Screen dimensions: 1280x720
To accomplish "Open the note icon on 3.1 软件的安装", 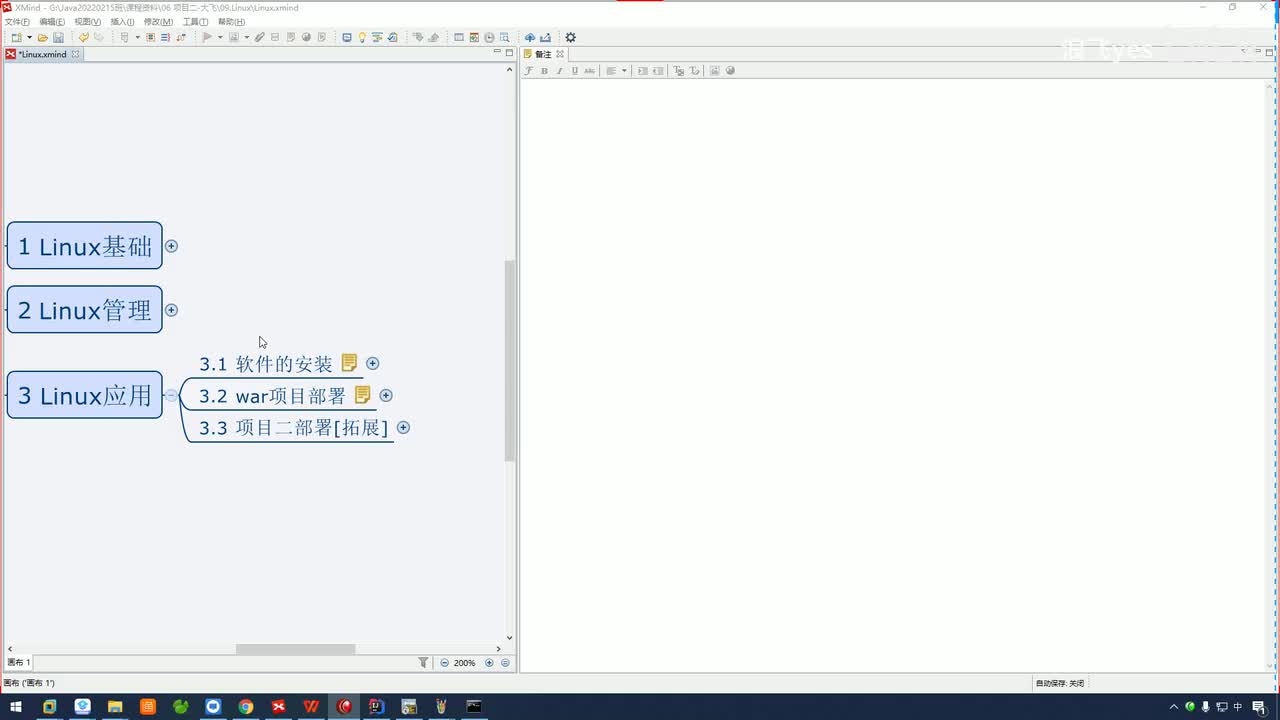I will 349,363.
